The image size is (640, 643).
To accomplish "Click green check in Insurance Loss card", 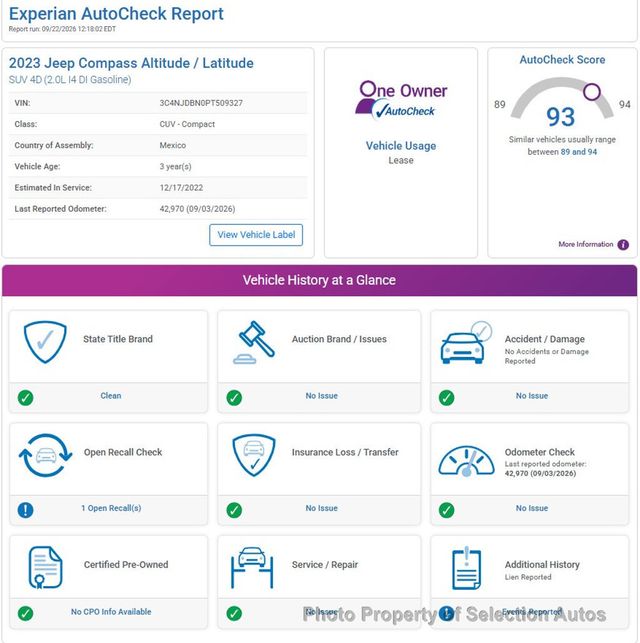I will point(234,510).
